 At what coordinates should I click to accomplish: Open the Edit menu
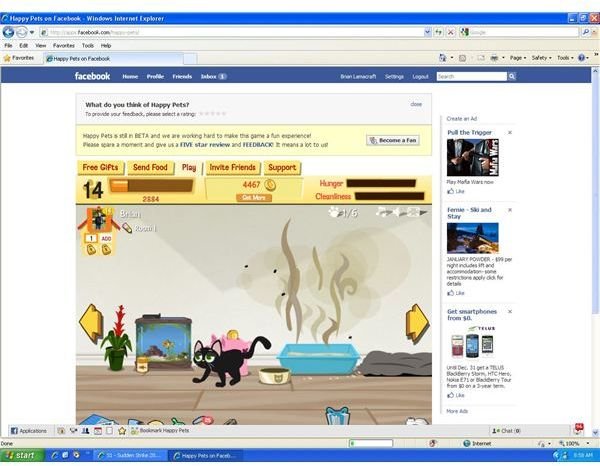(24, 46)
